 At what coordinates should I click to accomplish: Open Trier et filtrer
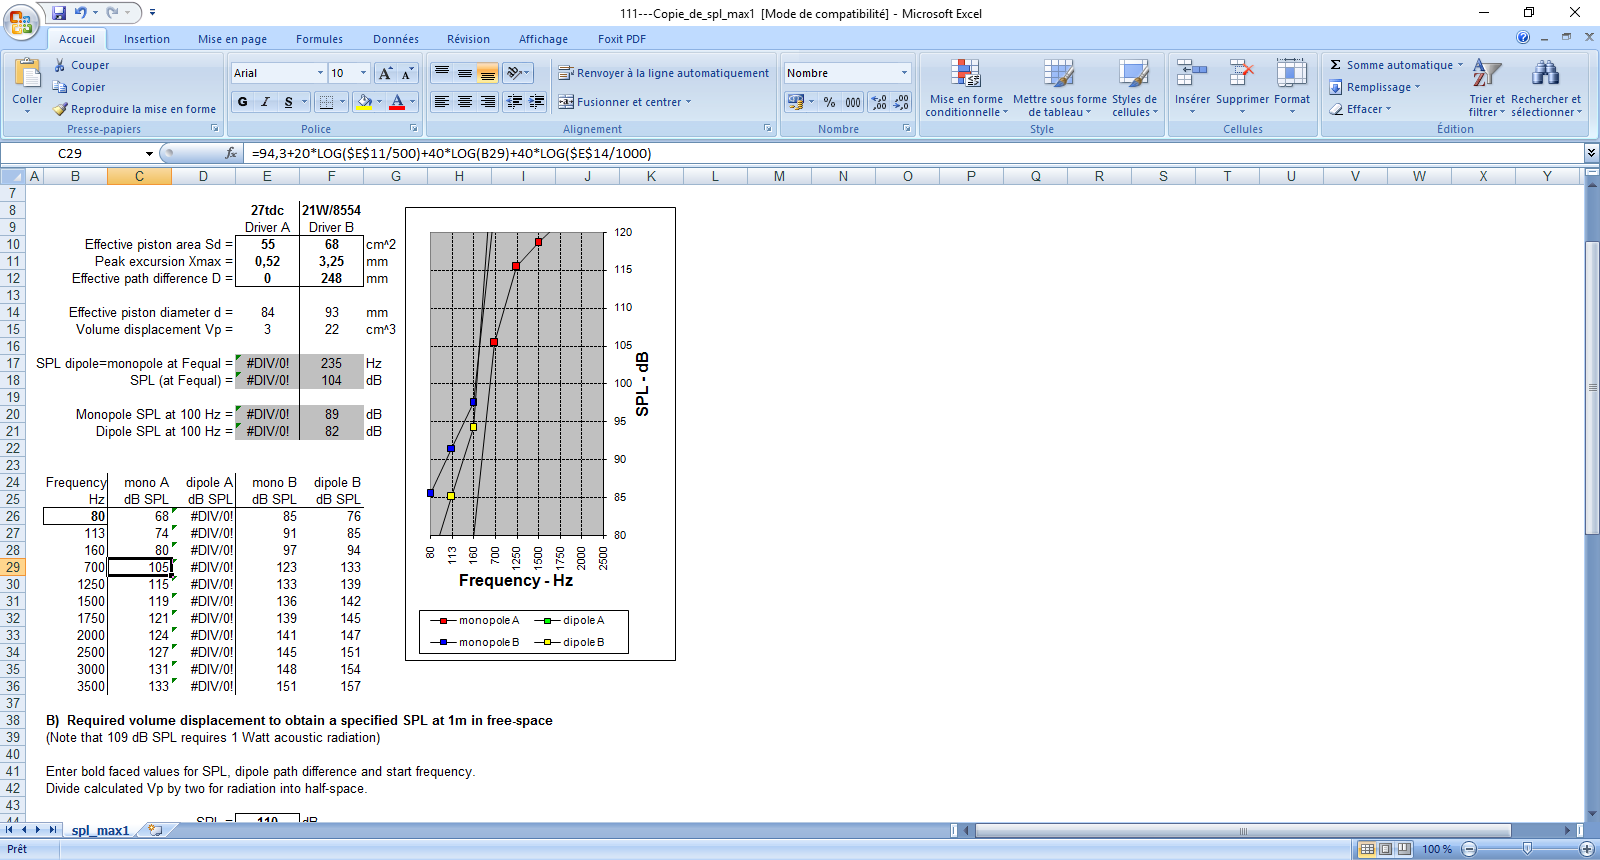click(x=1486, y=88)
